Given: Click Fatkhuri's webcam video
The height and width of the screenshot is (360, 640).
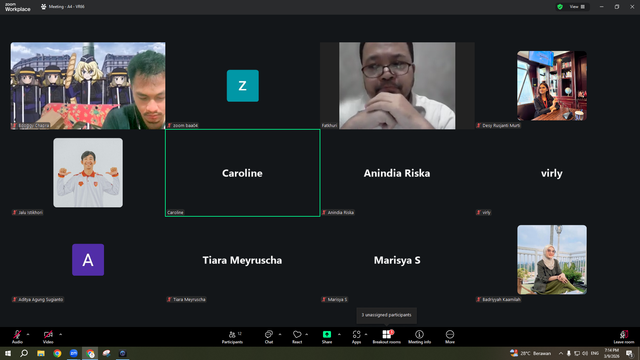Looking at the screenshot, I should click(397, 86).
